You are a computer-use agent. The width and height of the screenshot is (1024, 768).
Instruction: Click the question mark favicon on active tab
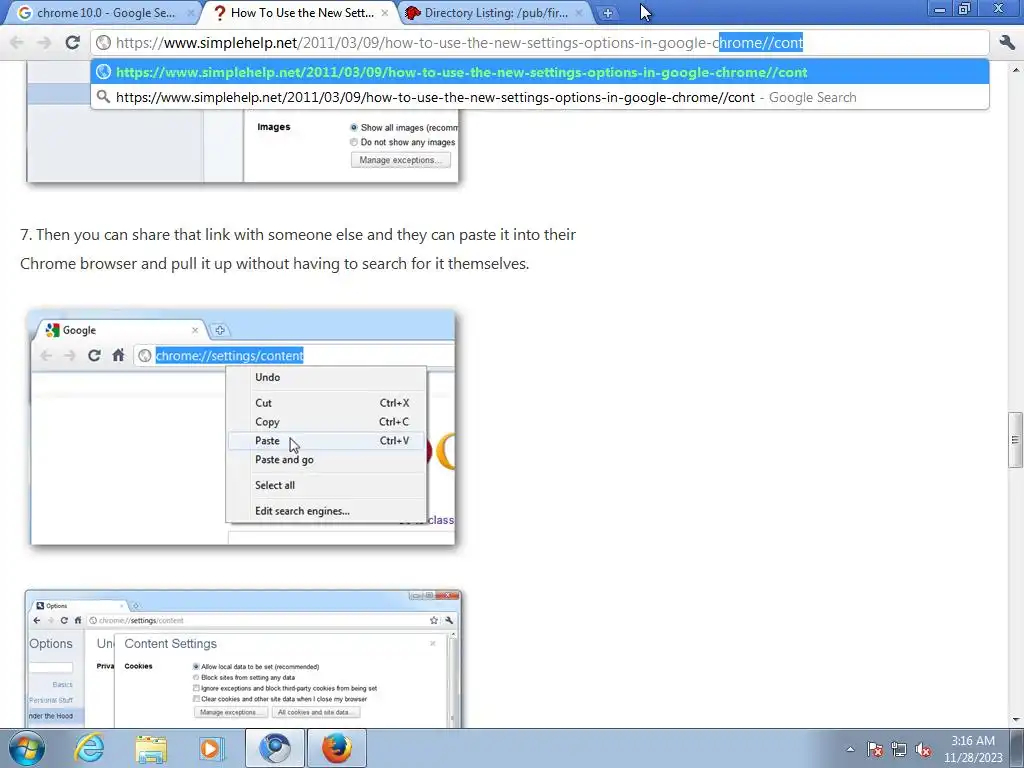point(220,13)
